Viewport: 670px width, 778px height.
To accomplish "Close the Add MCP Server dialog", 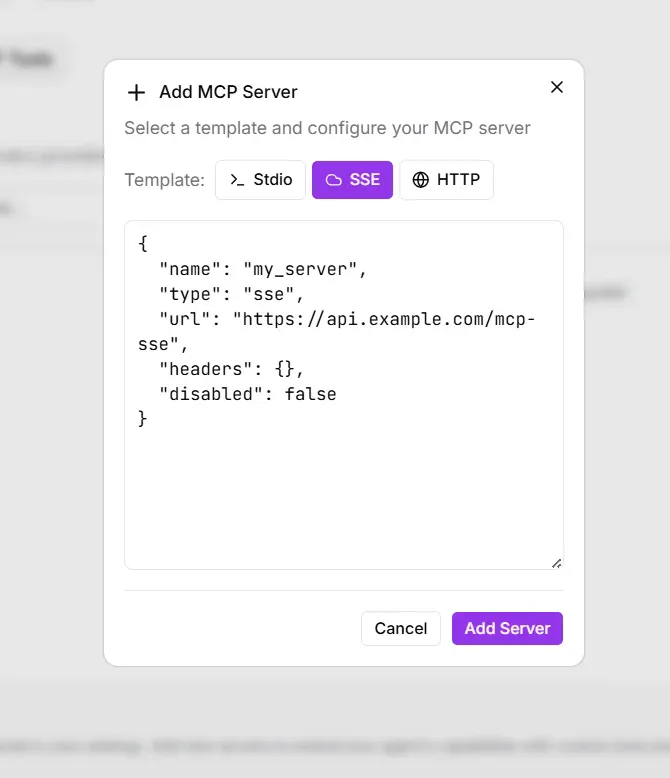I will (x=557, y=87).
